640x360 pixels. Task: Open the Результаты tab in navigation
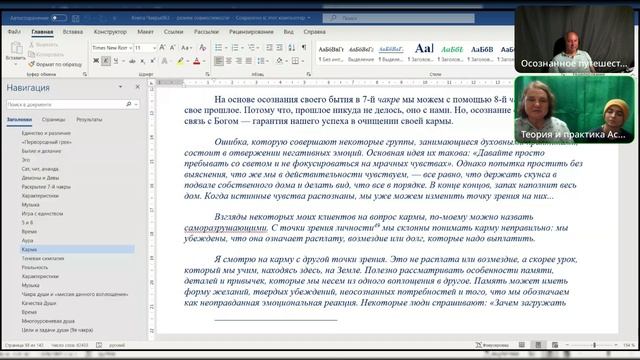(89, 120)
